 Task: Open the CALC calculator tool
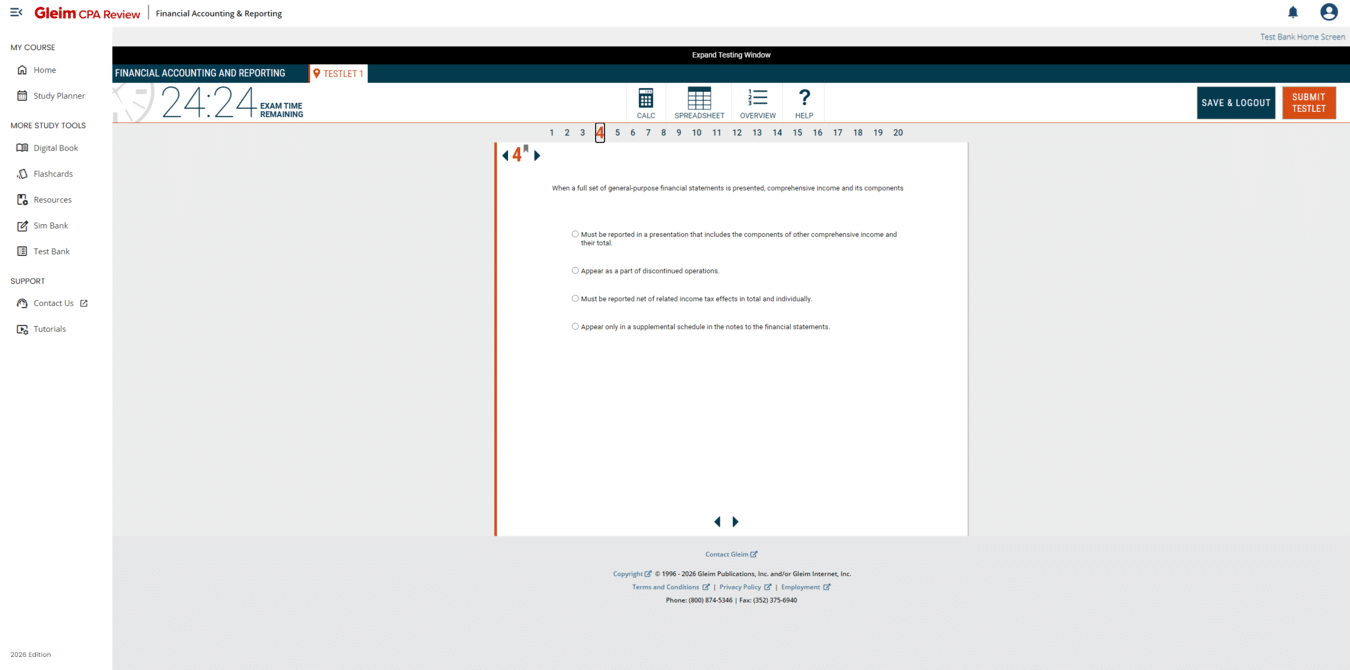(x=646, y=102)
